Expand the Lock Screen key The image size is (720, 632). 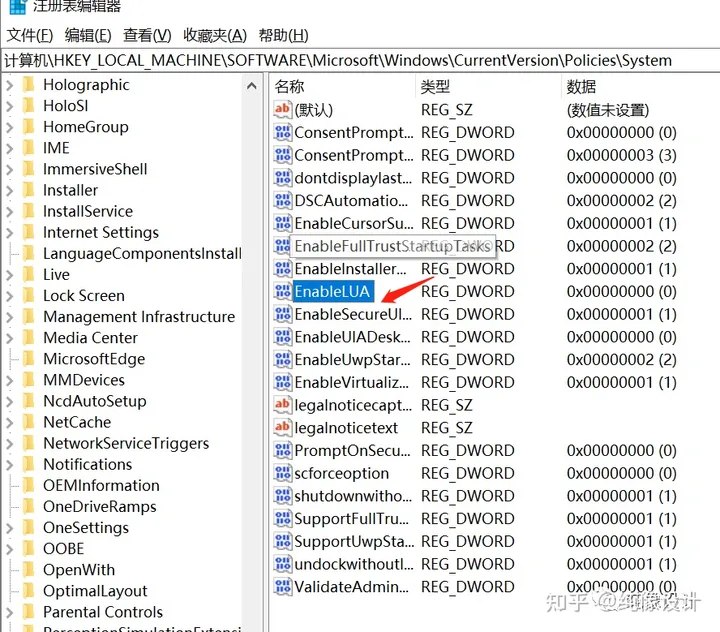tap(10, 296)
